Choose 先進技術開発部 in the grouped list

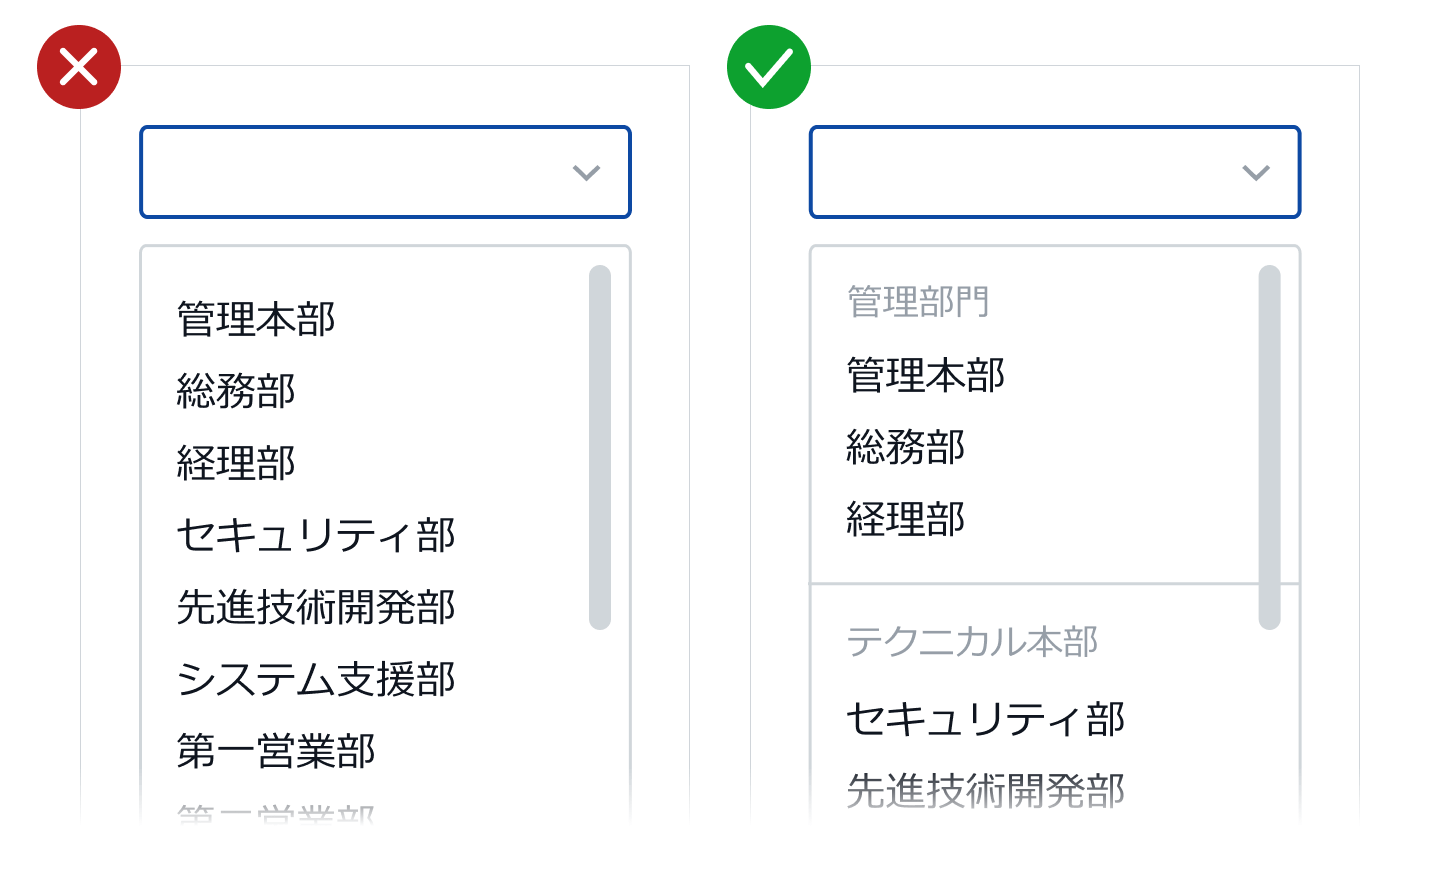coord(986,791)
